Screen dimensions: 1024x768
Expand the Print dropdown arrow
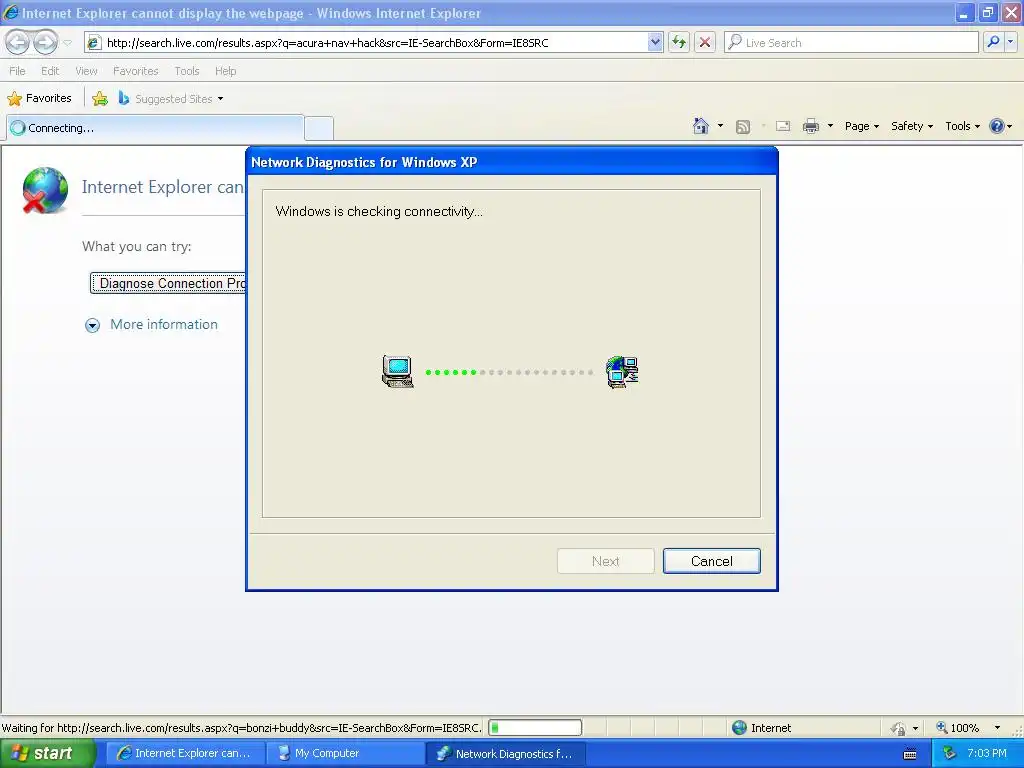[x=830, y=126]
